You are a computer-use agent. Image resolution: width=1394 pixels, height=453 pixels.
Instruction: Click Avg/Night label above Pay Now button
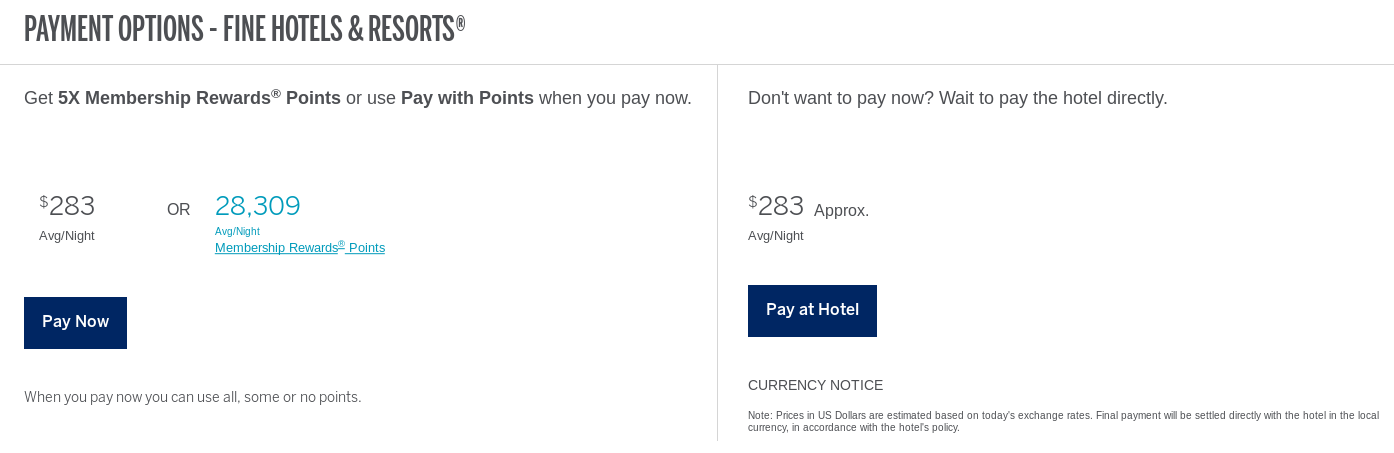tap(66, 236)
